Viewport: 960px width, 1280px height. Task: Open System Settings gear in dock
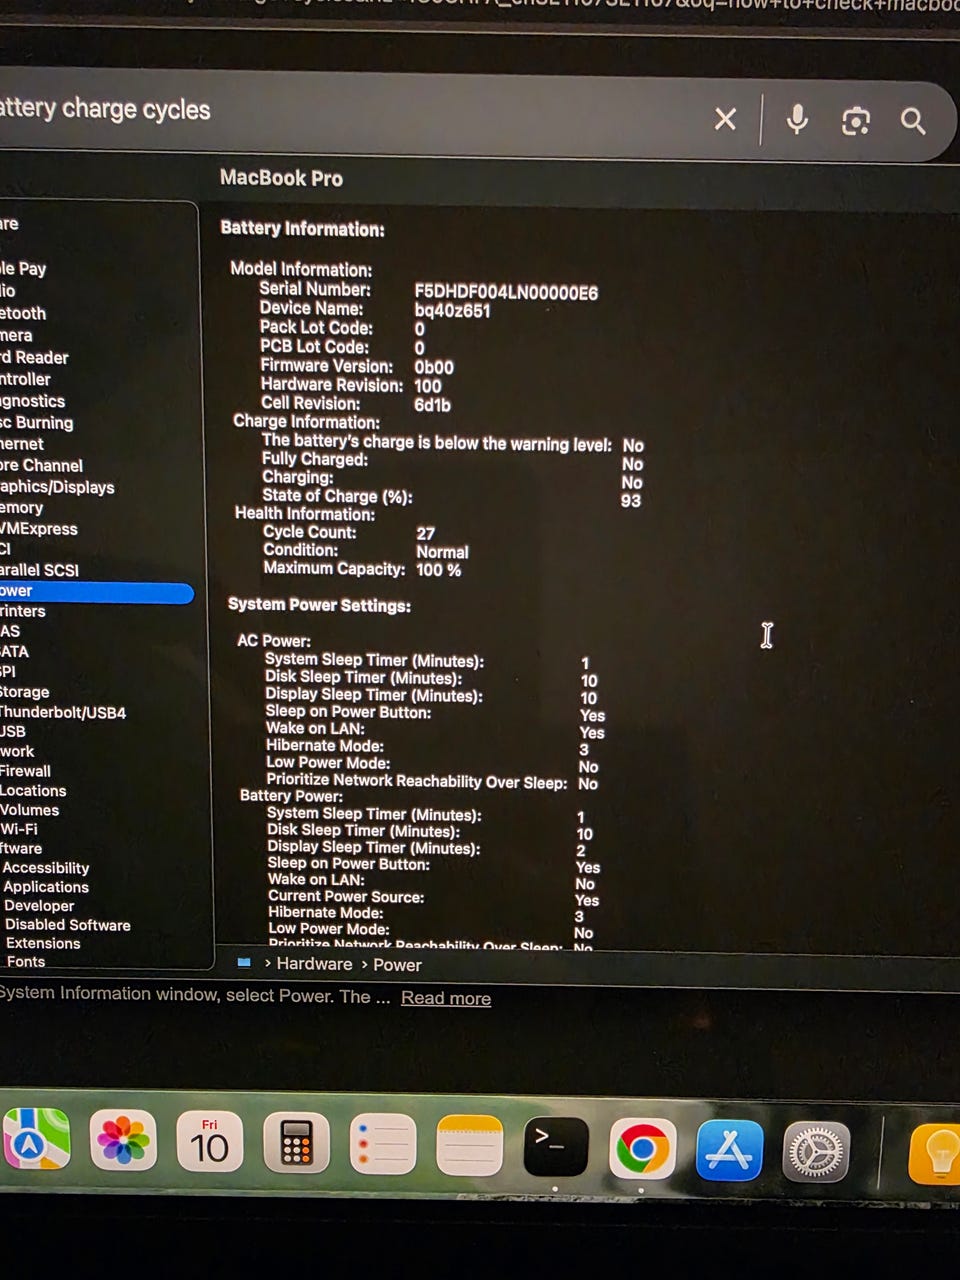[816, 1152]
